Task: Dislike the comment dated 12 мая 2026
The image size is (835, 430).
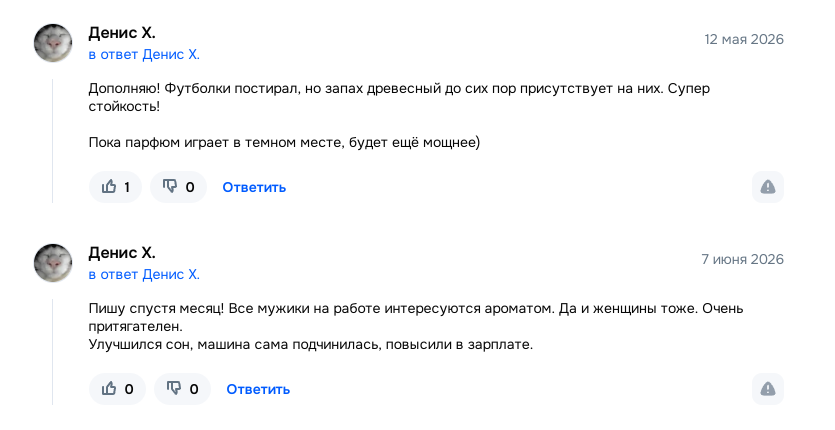Action: [x=178, y=187]
